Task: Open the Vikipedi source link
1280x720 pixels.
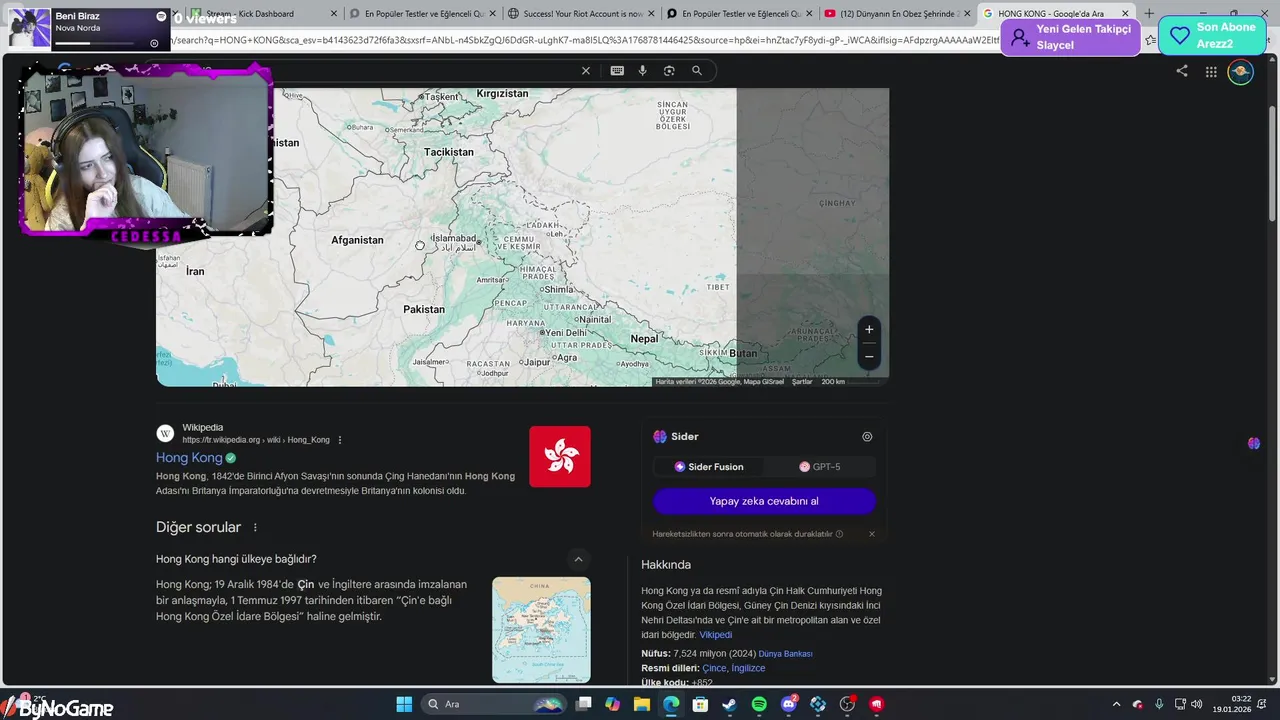Action: 715,635
